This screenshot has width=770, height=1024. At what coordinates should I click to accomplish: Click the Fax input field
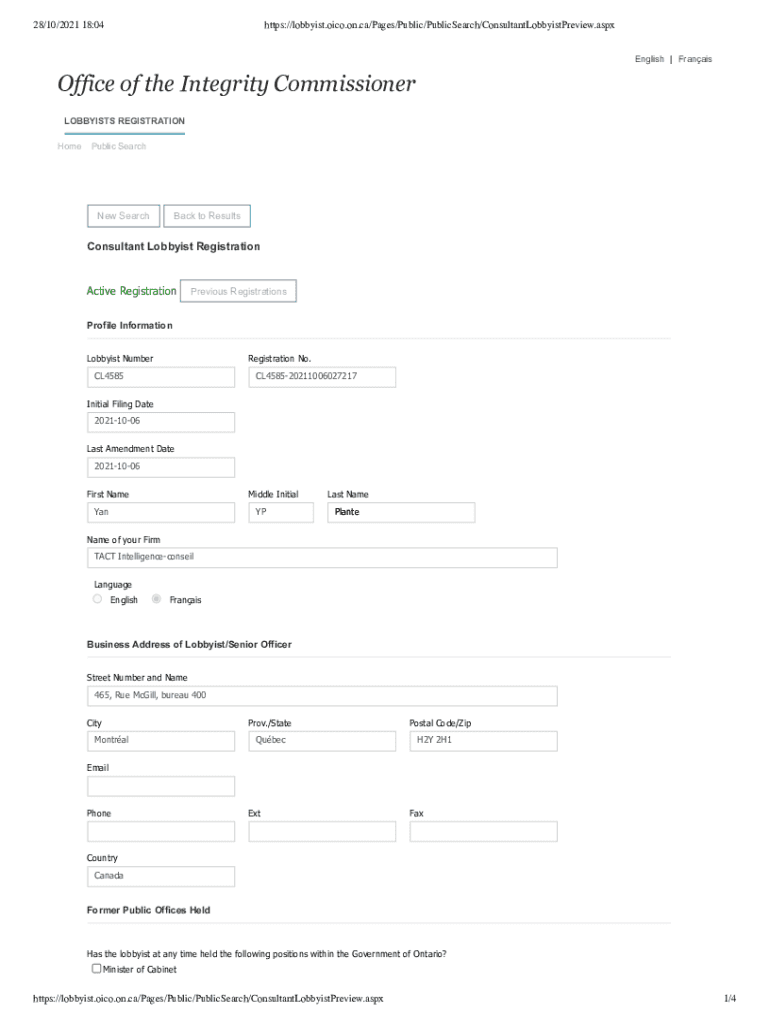tap(483, 831)
